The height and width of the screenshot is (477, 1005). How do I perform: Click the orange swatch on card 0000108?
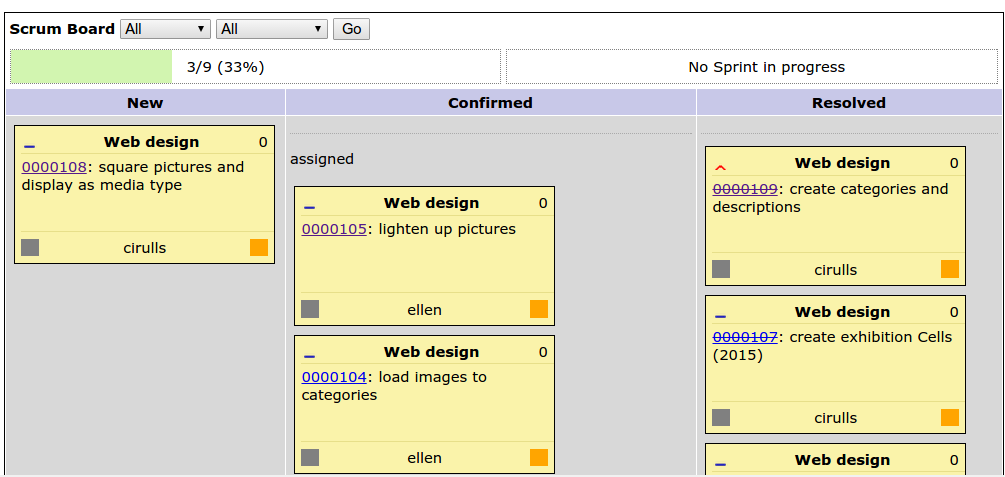(x=259, y=247)
